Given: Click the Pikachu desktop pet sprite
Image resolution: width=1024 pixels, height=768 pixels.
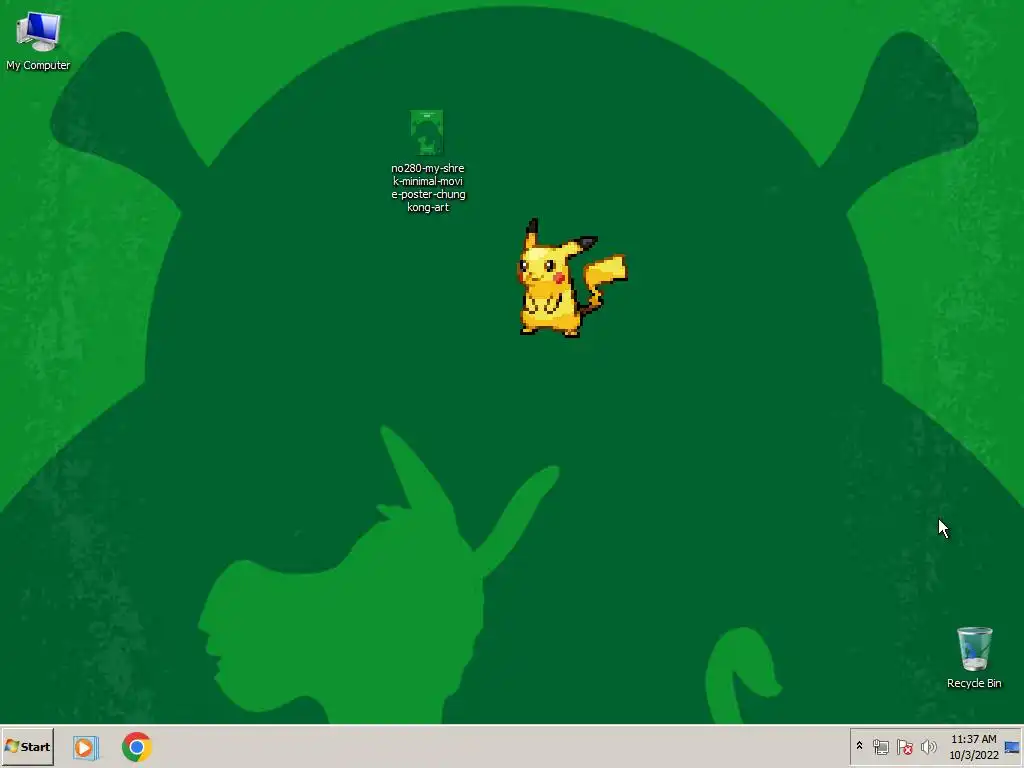Looking at the screenshot, I should tap(571, 278).
